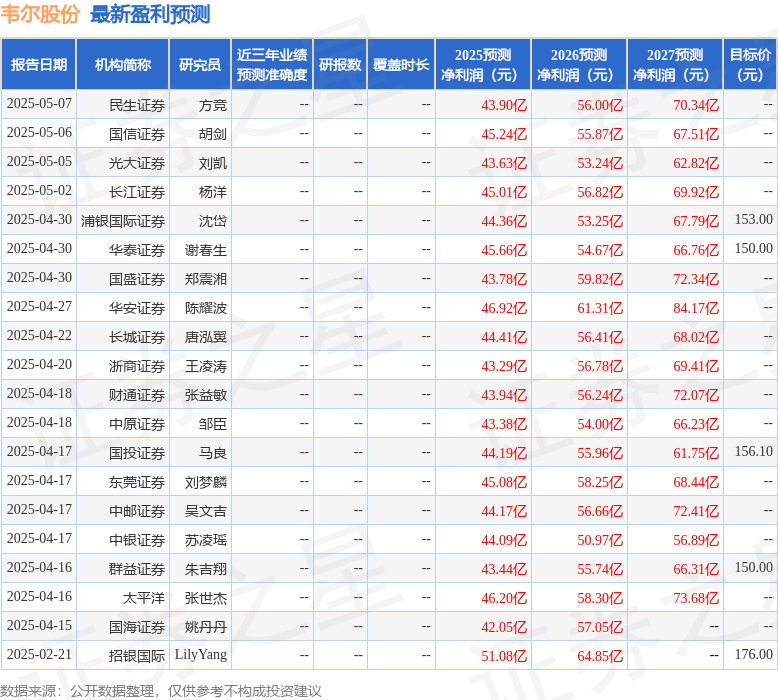The image size is (778, 700).
Task: Select date cell 2025-02-21
Action: pos(39,654)
